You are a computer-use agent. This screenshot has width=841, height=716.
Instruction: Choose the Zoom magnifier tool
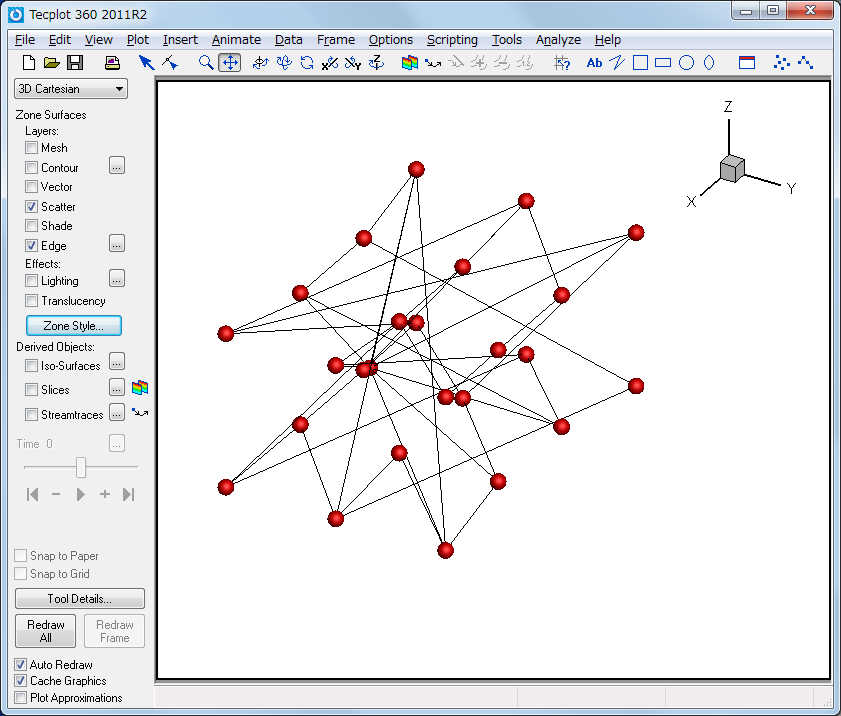(205, 63)
